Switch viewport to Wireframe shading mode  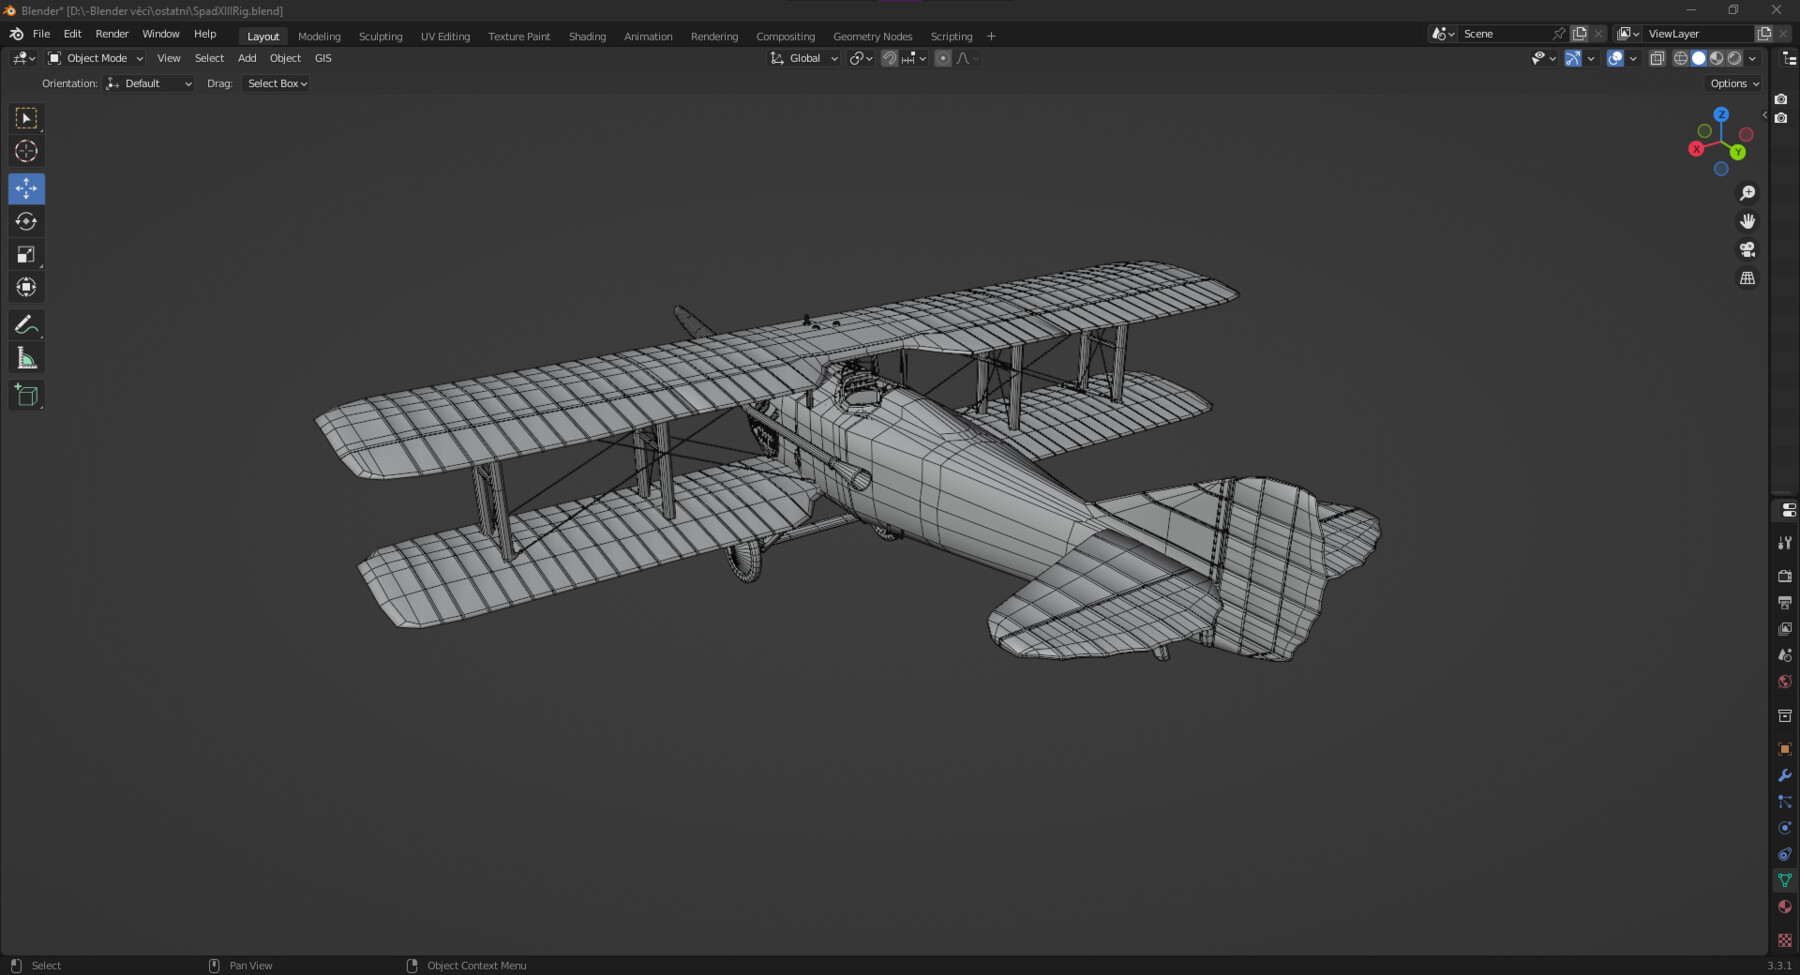[x=1681, y=58]
